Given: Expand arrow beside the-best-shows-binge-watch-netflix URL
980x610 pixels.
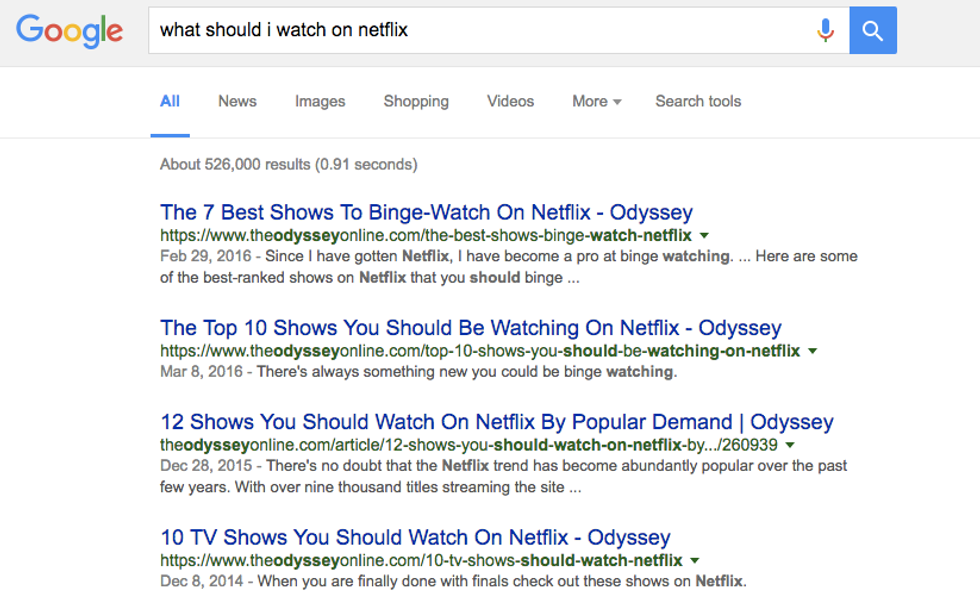Looking at the screenshot, I should pyautogui.click(x=704, y=236).
